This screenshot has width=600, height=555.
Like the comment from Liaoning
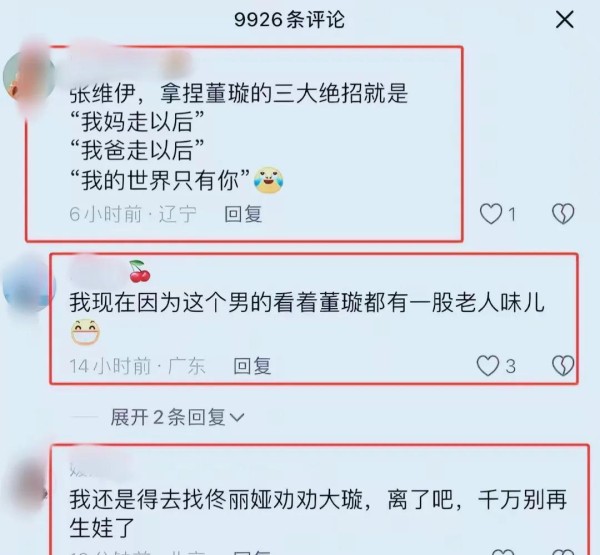pyautogui.click(x=491, y=213)
